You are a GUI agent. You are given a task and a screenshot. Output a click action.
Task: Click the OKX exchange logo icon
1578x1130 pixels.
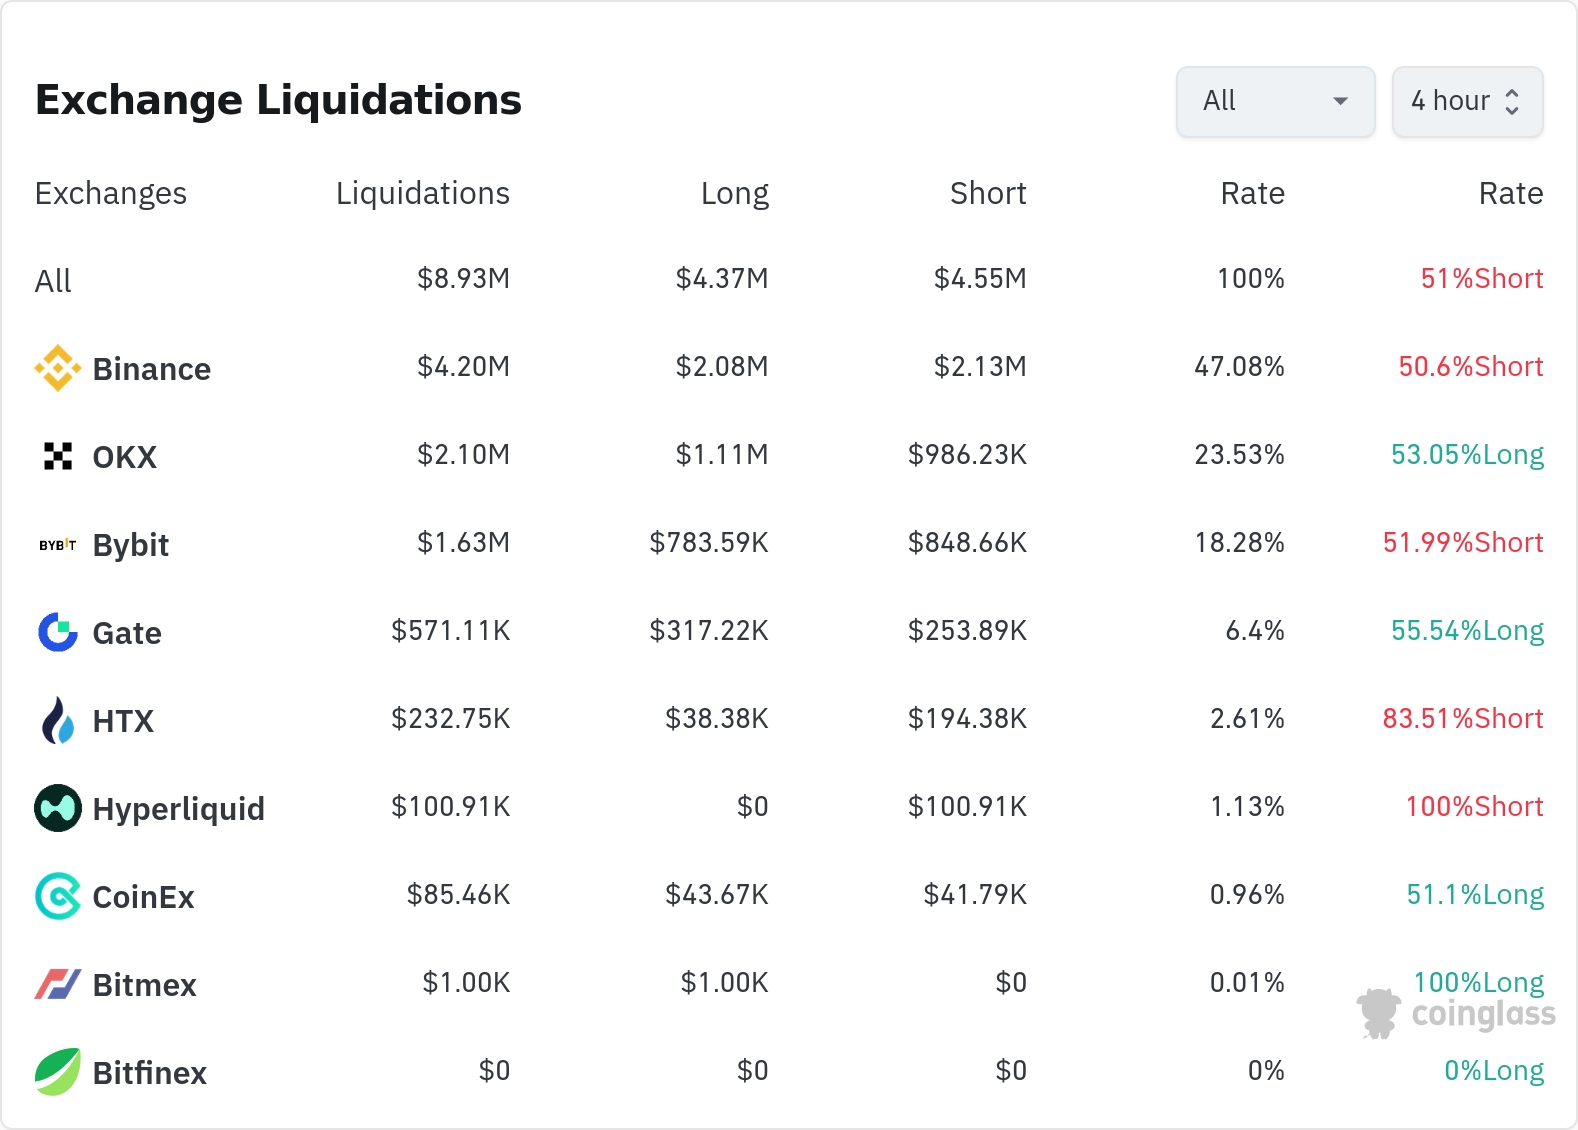pyautogui.click(x=58, y=457)
